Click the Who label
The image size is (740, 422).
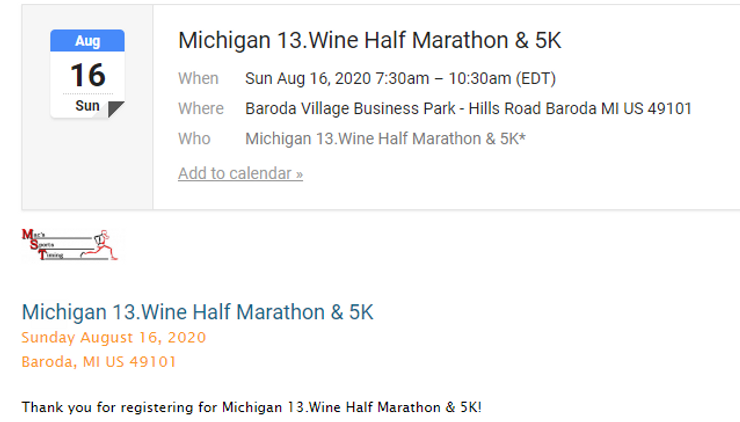[x=194, y=139]
